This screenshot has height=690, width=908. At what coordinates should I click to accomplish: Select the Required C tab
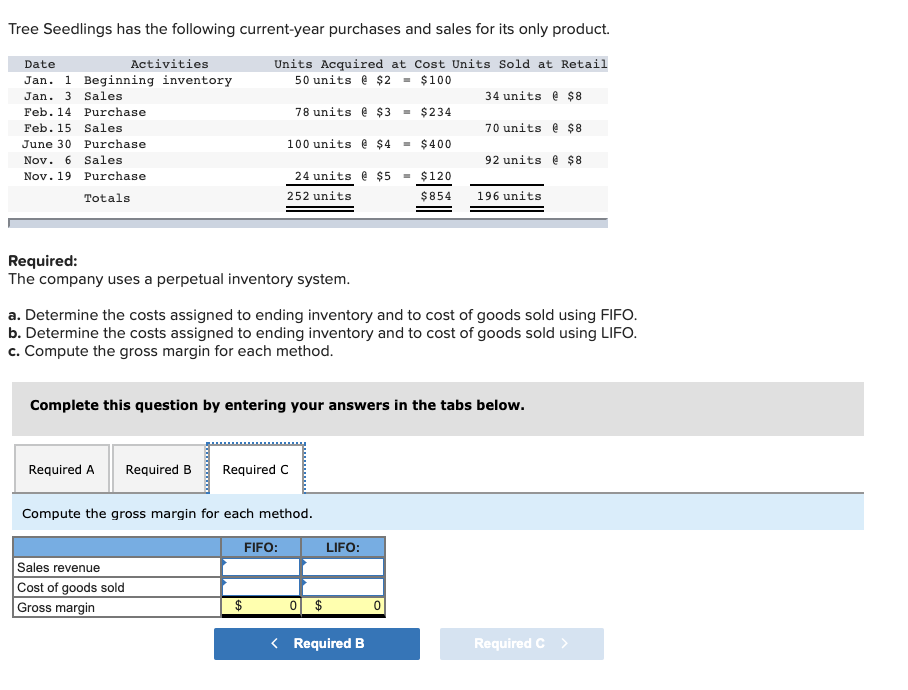coord(255,469)
